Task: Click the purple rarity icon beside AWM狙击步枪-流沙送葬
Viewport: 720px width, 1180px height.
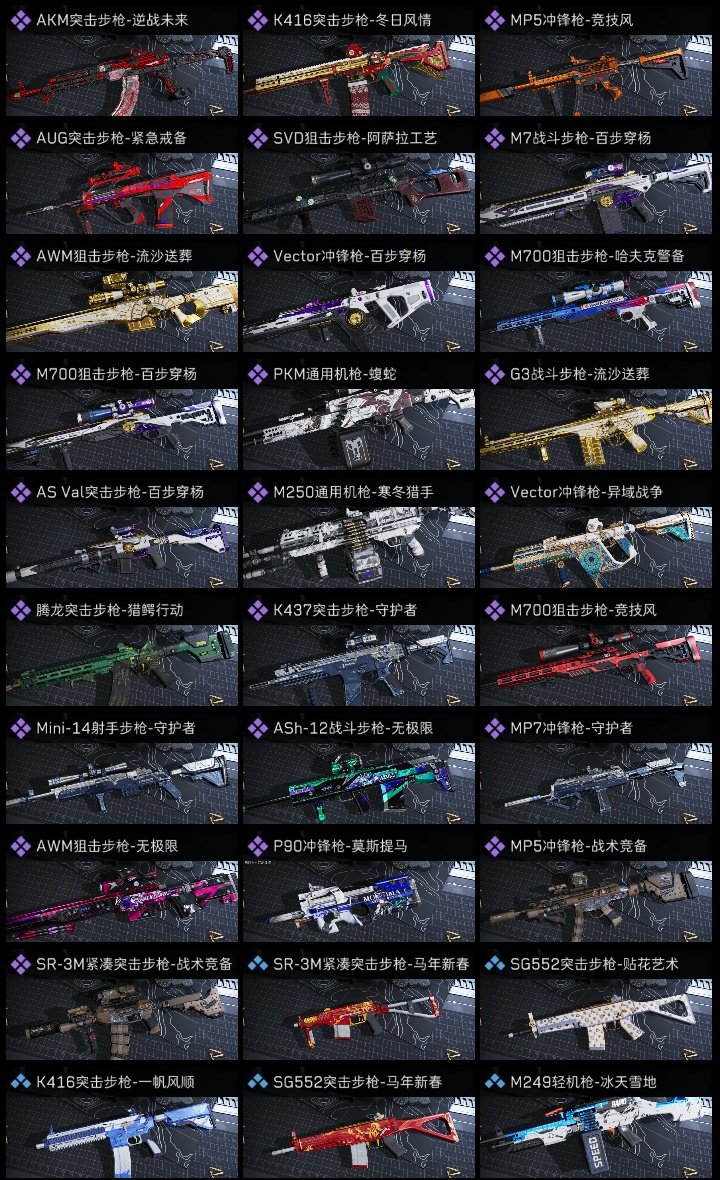Action: tap(20, 256)
